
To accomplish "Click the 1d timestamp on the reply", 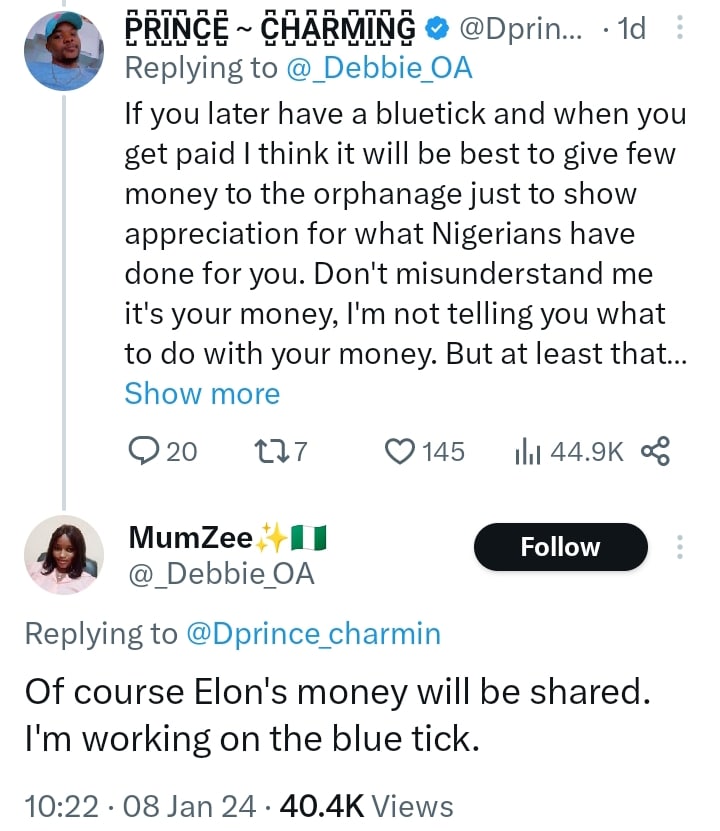I will (x=632, y=30).
